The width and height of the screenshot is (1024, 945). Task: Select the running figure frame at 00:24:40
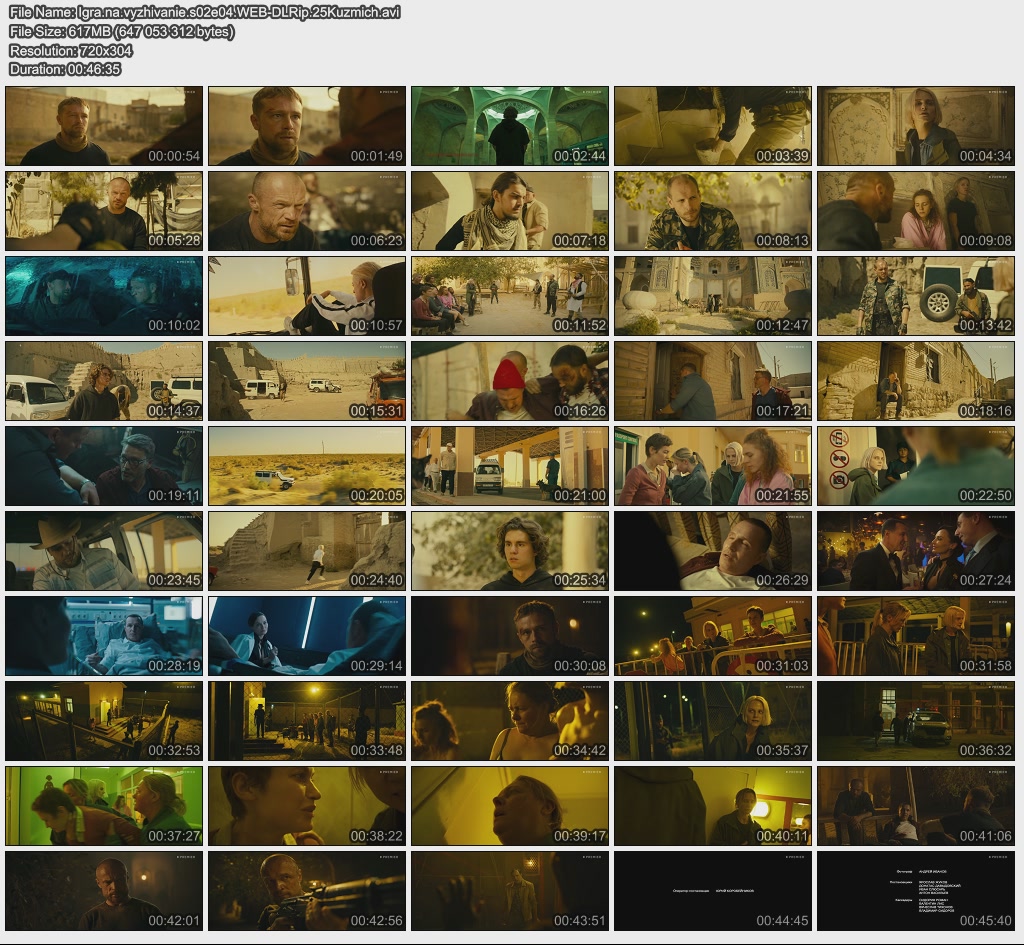tap(307, 551)
